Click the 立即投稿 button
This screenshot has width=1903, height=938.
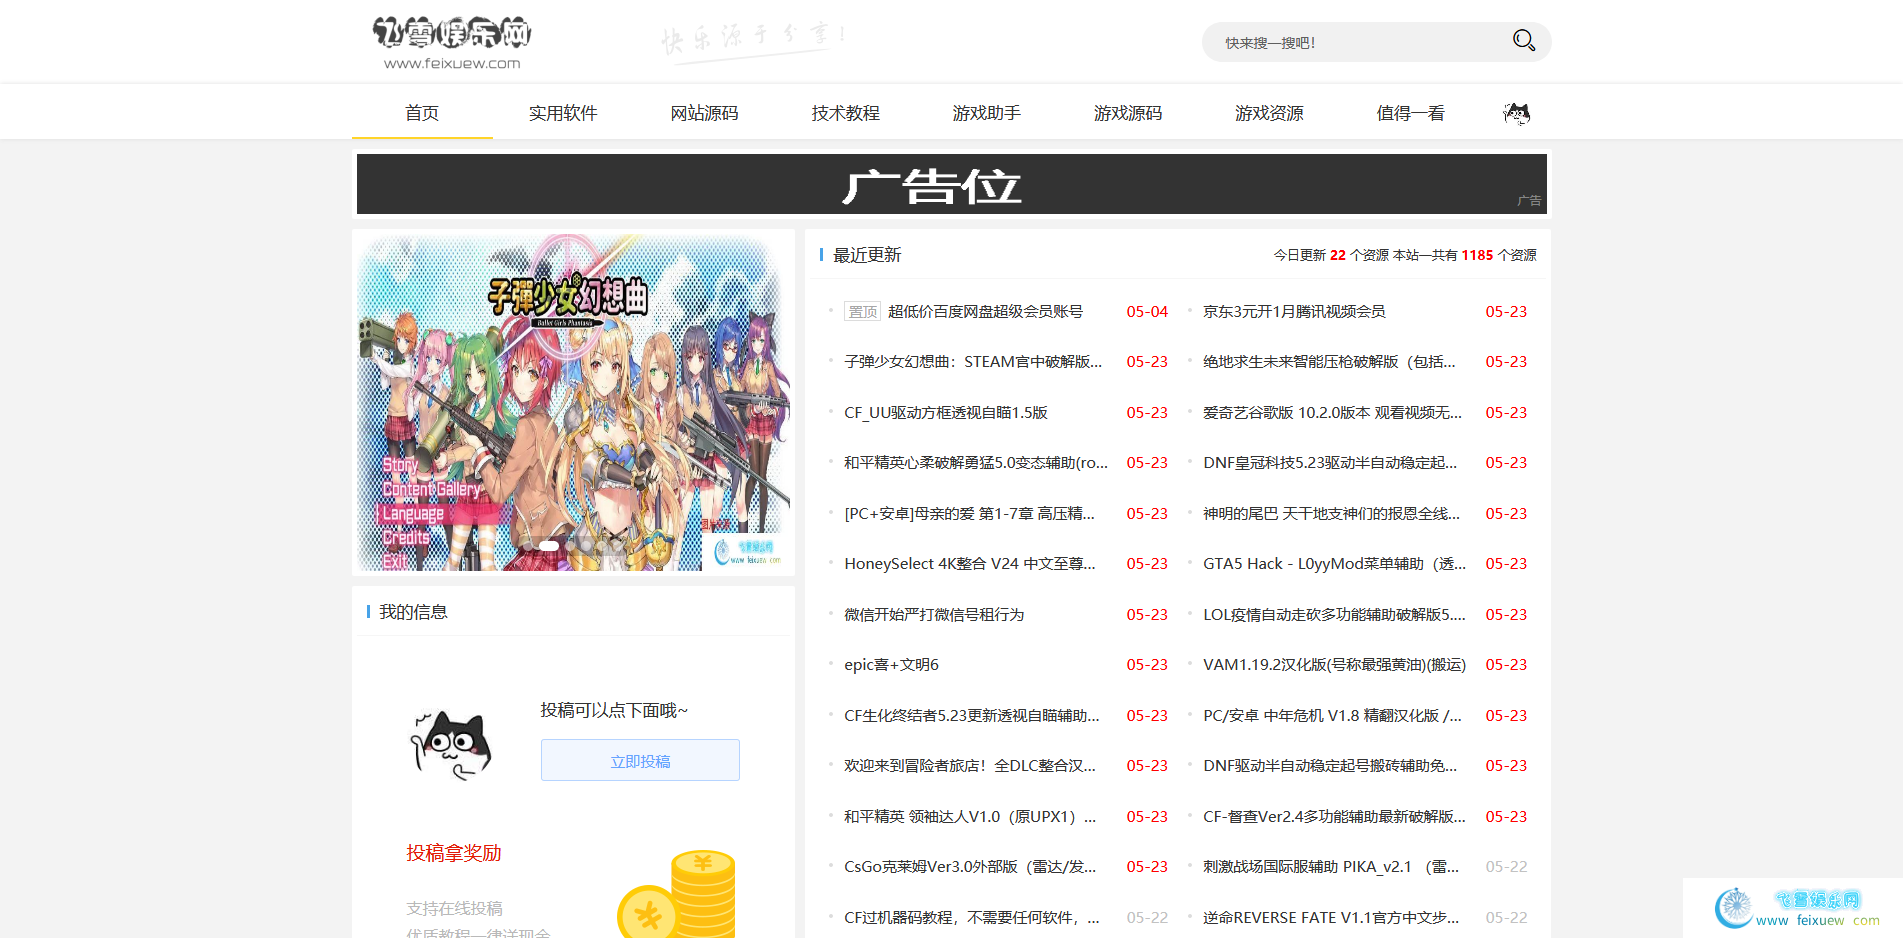click(640, 760)
